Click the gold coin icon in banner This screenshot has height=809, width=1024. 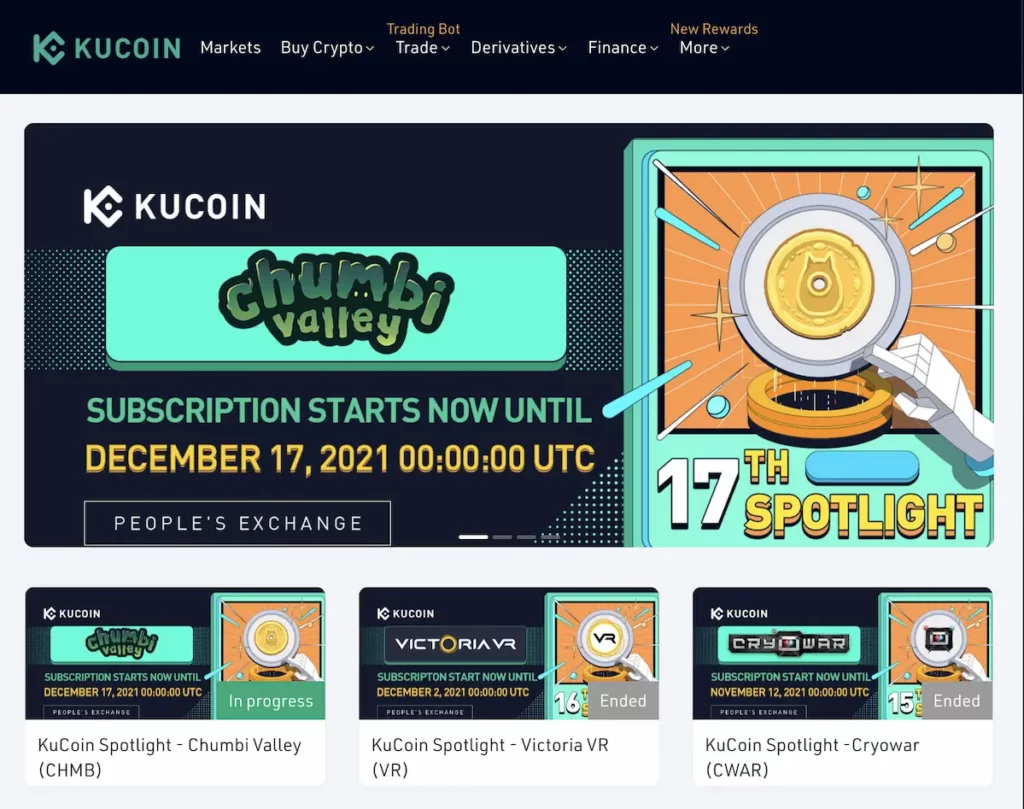[x=819, y=283]
